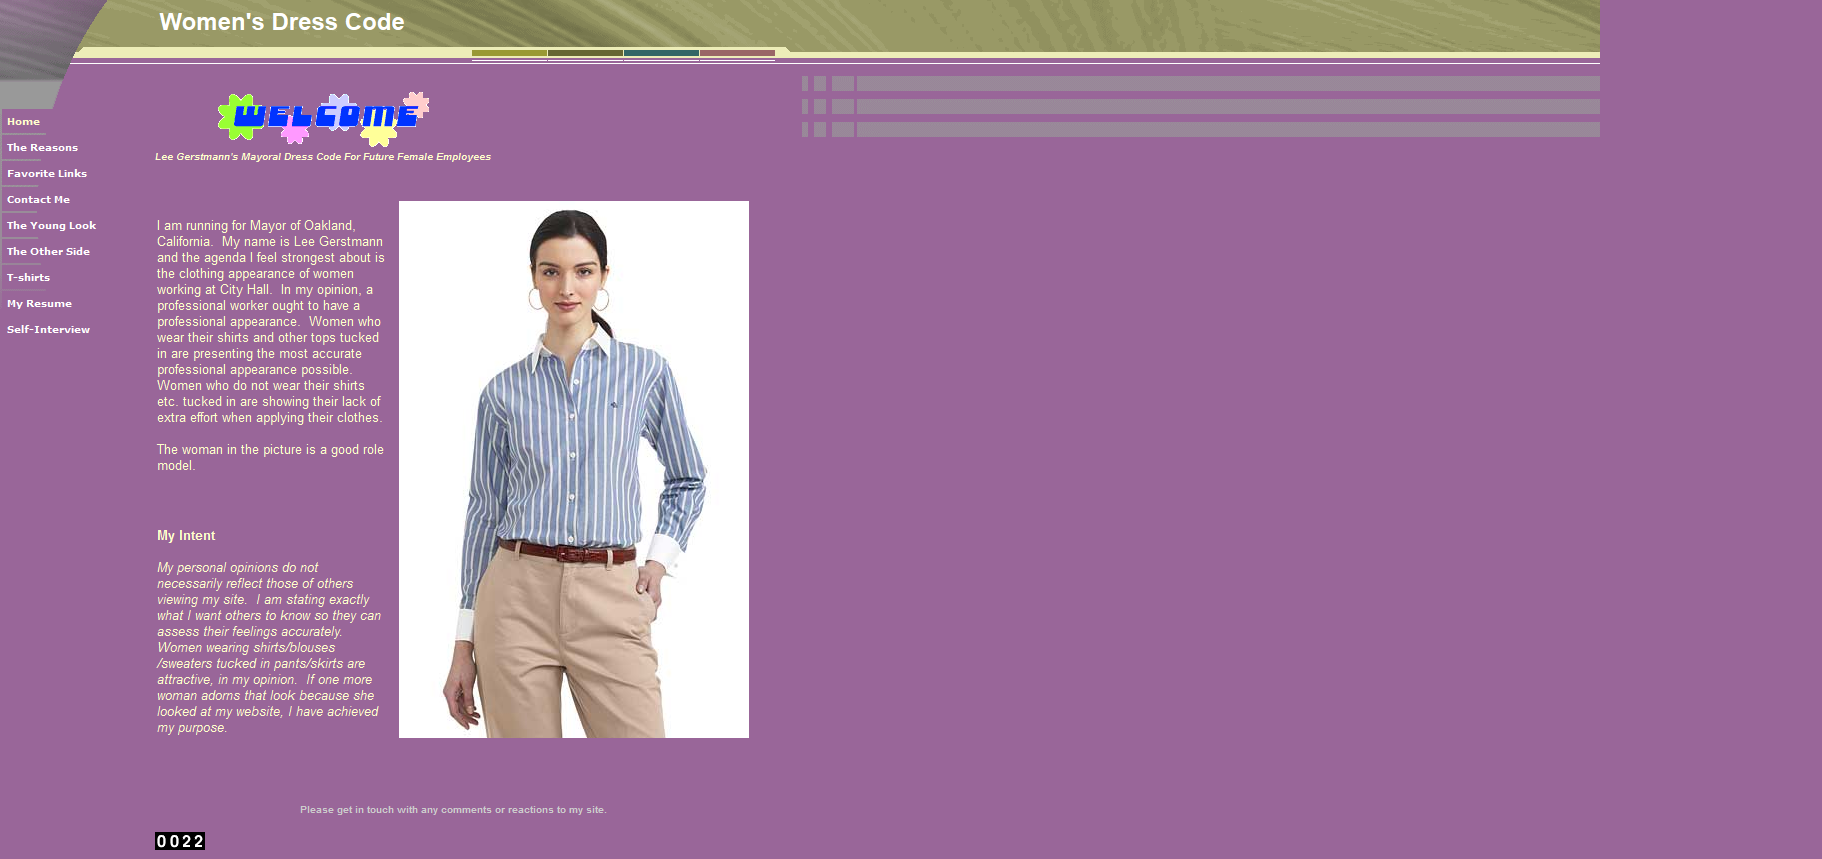Visit The Other Side page
Image resolution: width=1822 pixels, height=859 pixels.
tap(48, 252)
